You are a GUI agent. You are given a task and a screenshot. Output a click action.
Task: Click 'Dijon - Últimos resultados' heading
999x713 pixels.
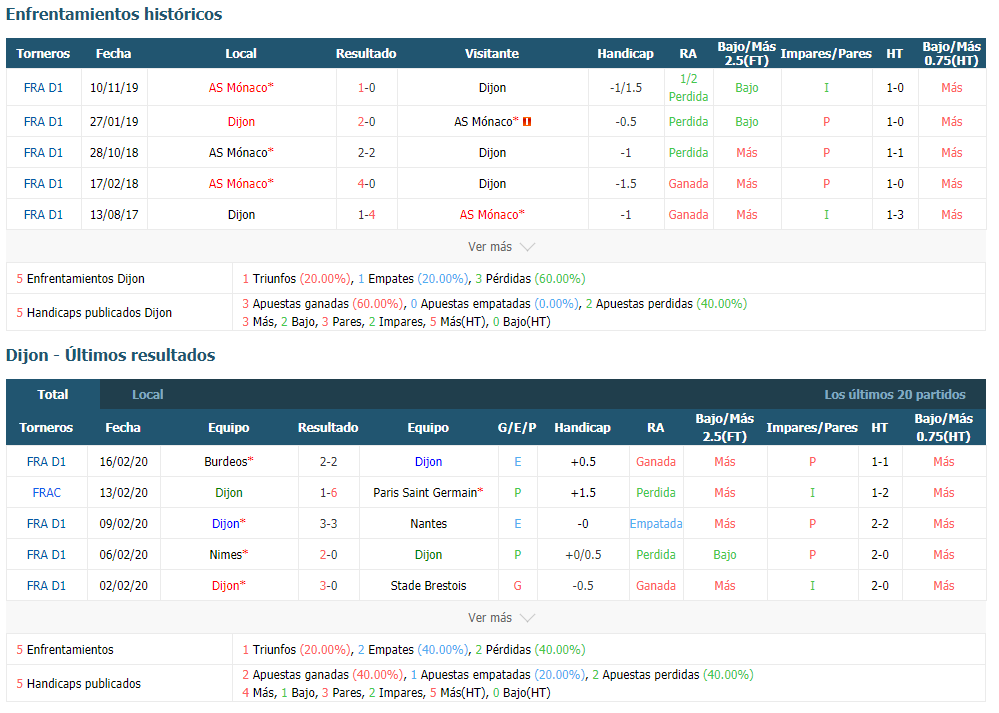point(110,355)
